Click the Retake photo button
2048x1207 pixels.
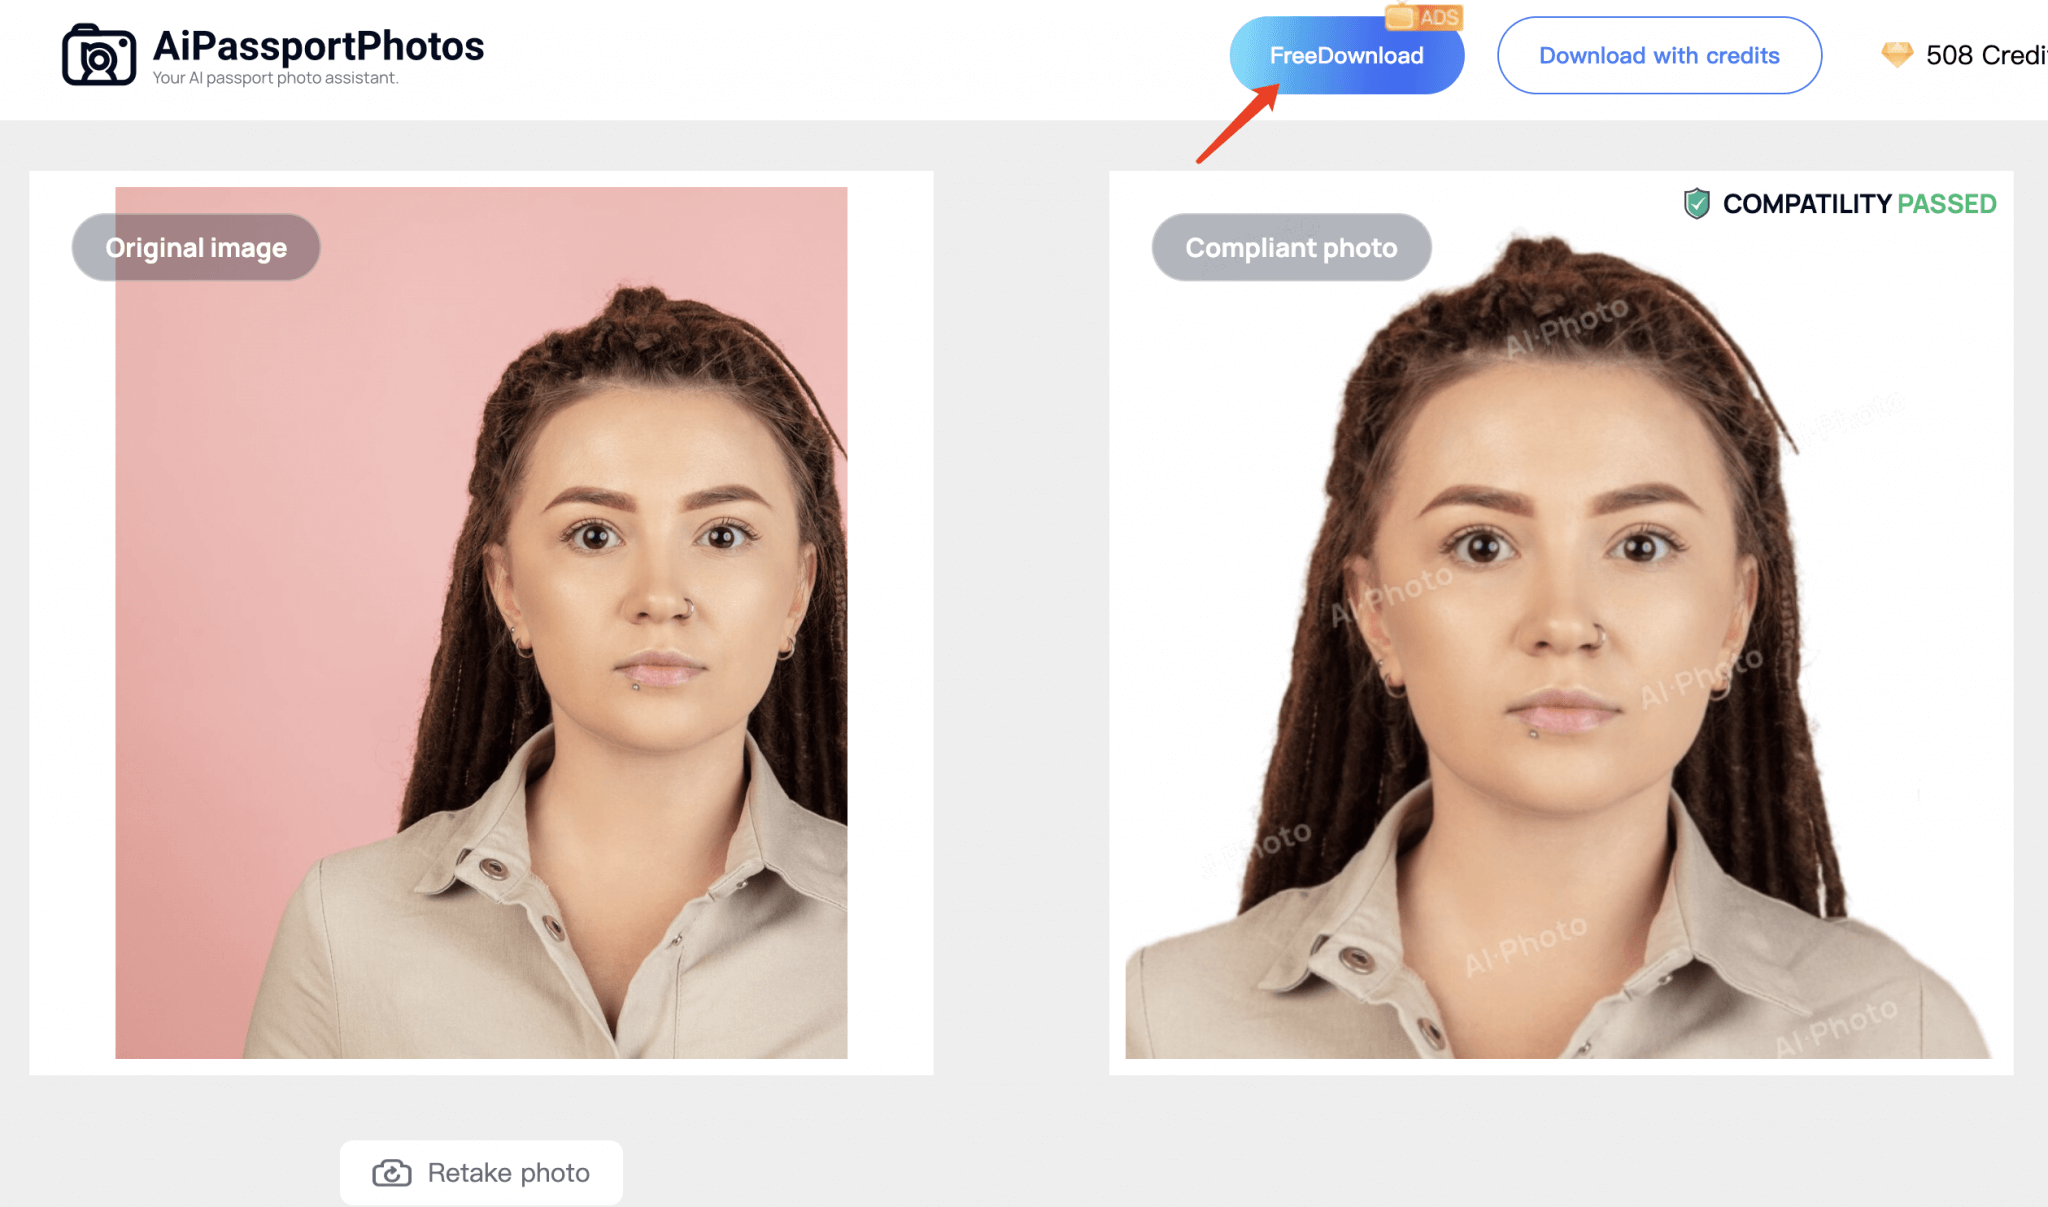click(481, 1172)
